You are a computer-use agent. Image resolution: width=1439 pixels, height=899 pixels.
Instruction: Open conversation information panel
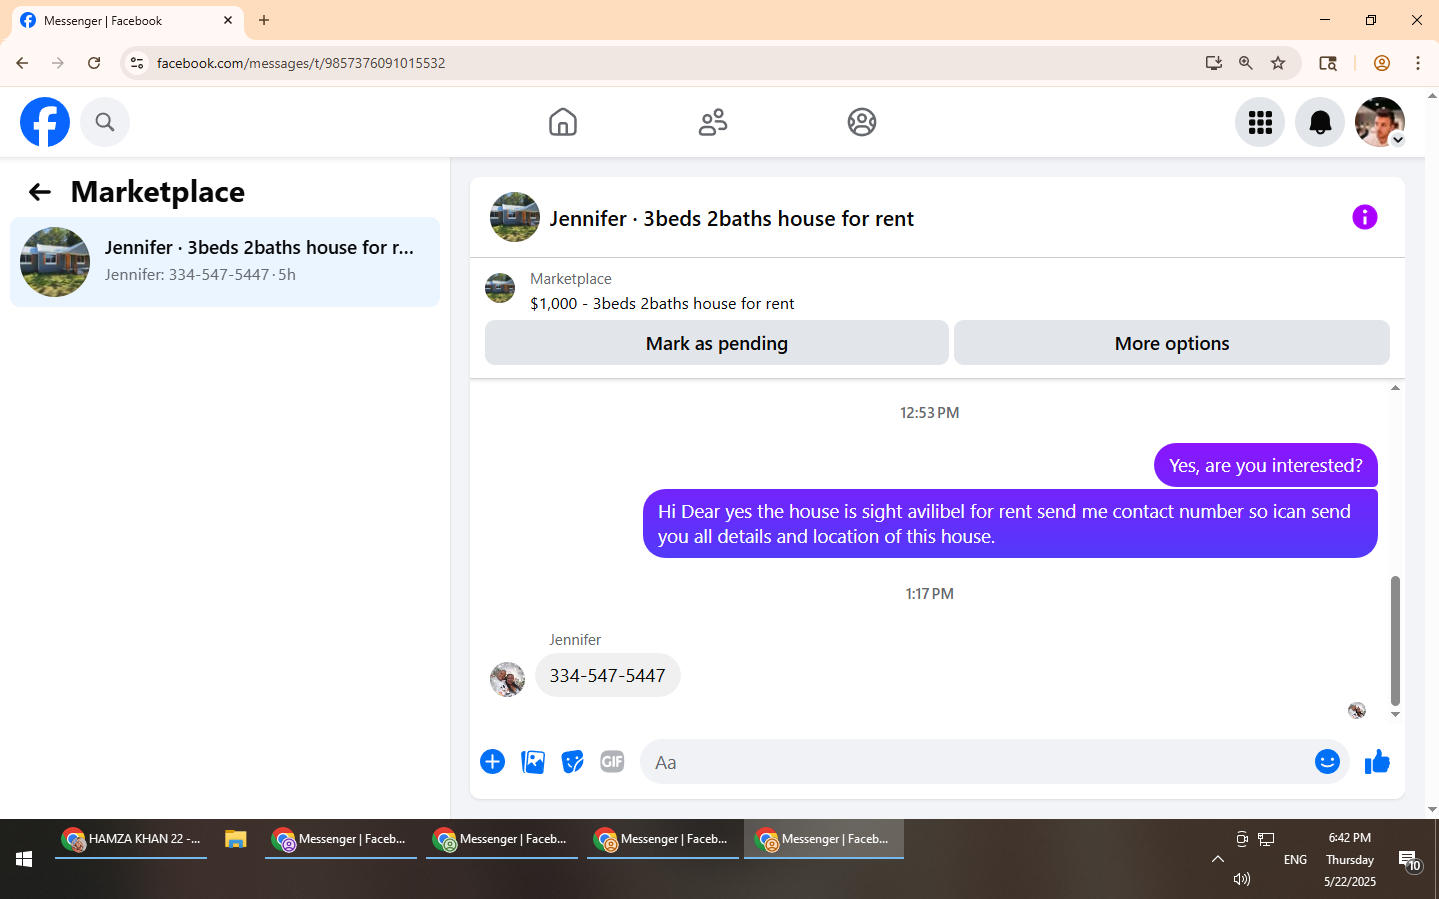coord(1365,217)
